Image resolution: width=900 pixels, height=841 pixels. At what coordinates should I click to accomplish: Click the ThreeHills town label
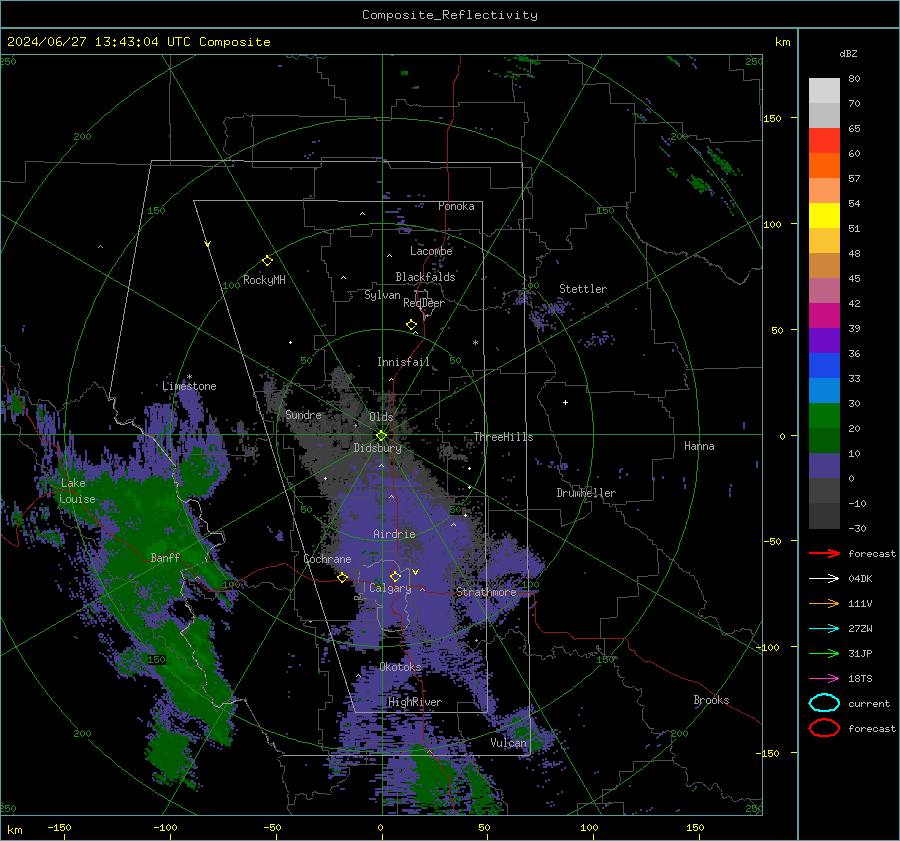(503, 437)
